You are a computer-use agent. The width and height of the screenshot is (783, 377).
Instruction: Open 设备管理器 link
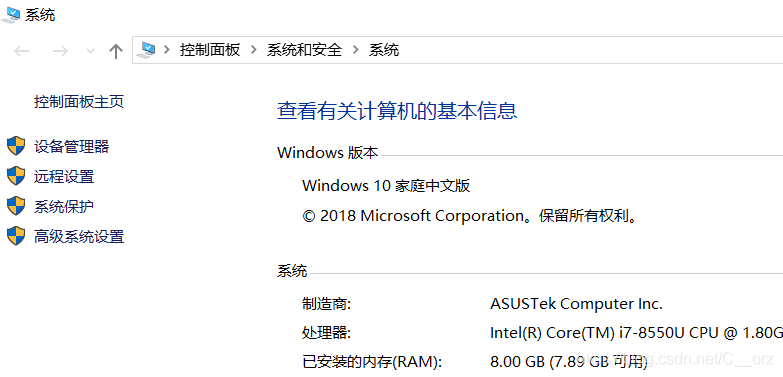pyautogui.click(x=71, y=147)
